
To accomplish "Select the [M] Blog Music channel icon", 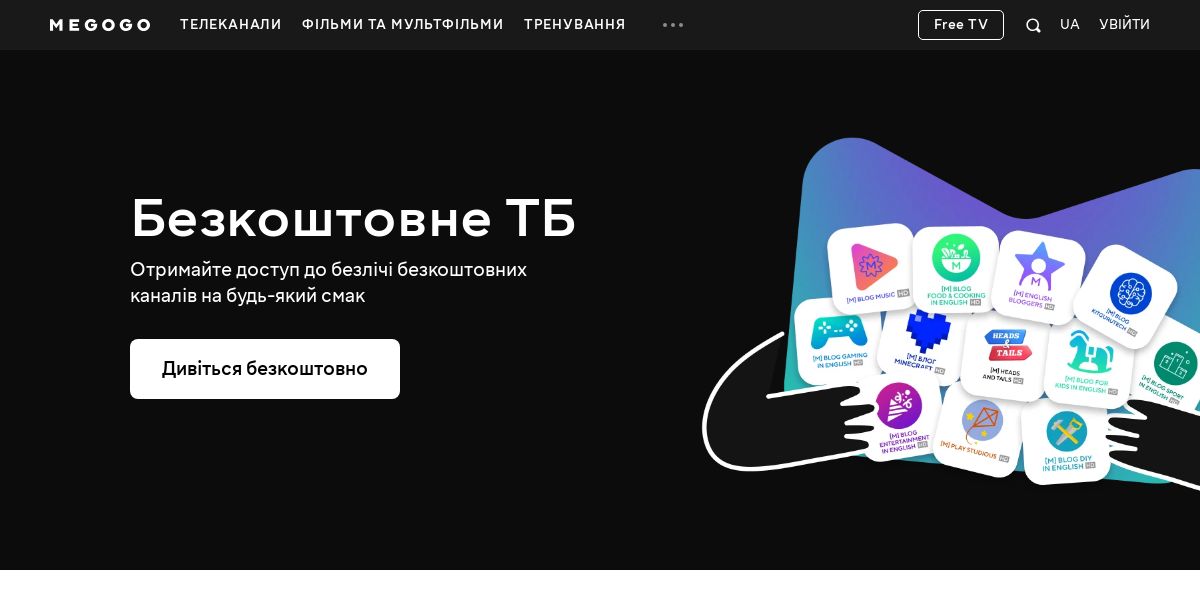I will tap(871, 268).
